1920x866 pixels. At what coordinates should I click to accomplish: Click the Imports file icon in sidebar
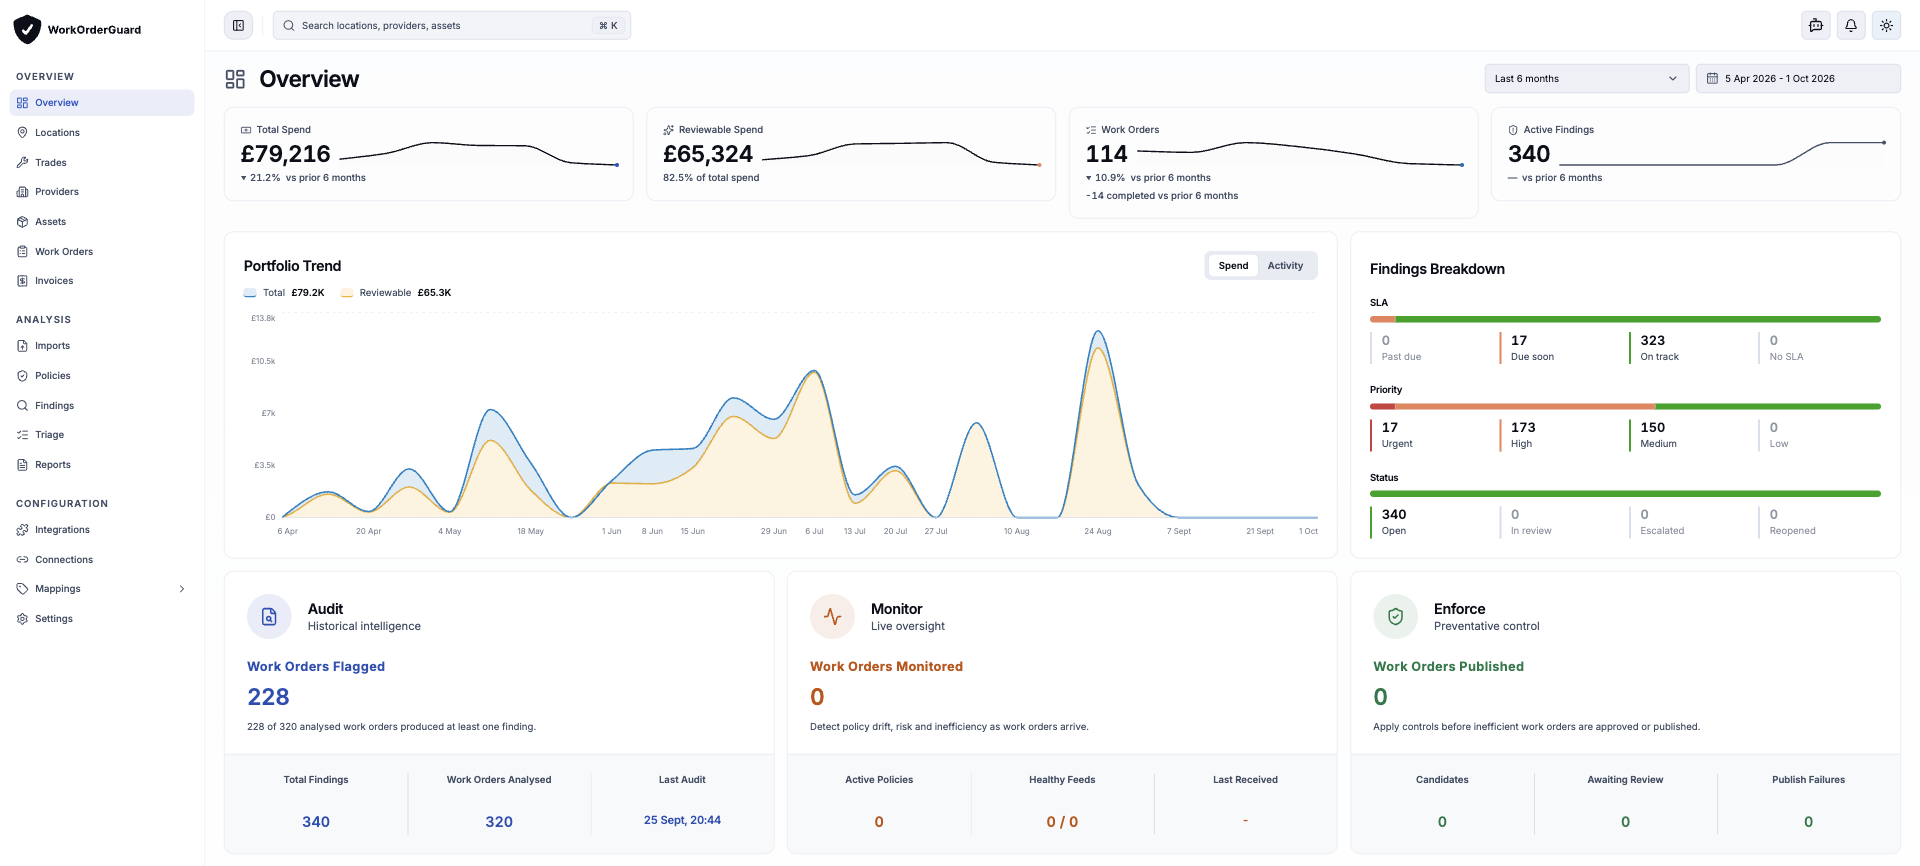click(x=22, y=346)
